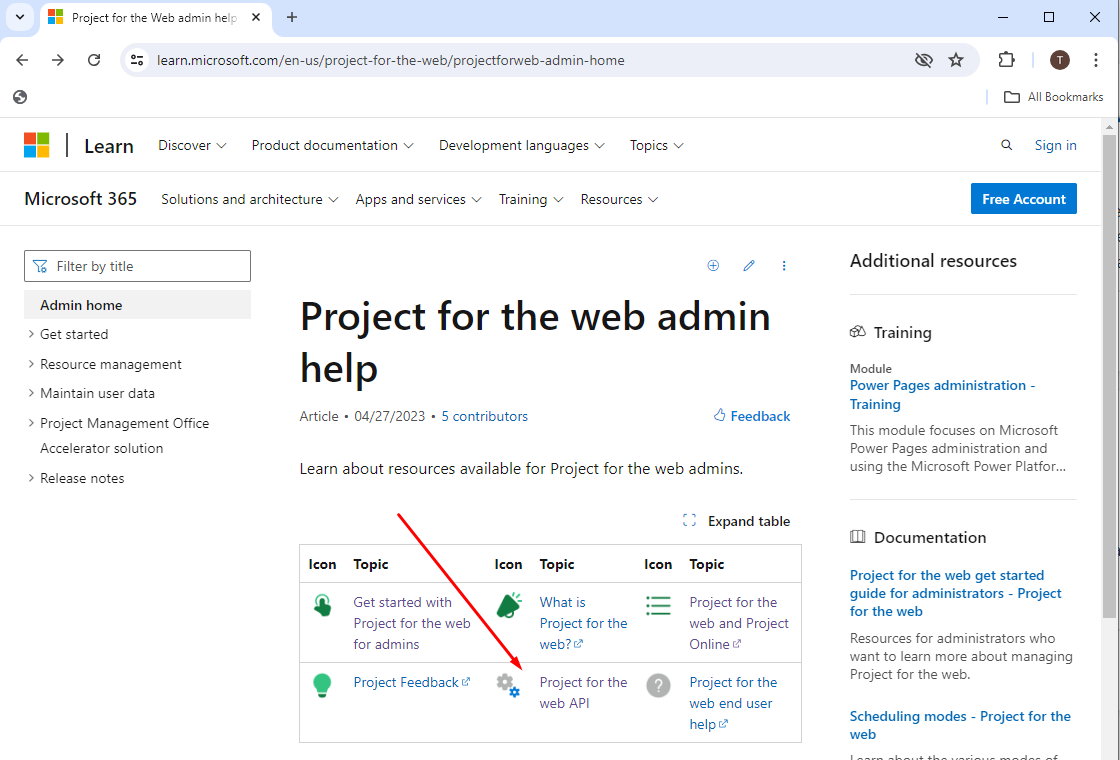Open Power Pages administration - Training module
This screenshot has height=760, width=1120.
point(943,394)
